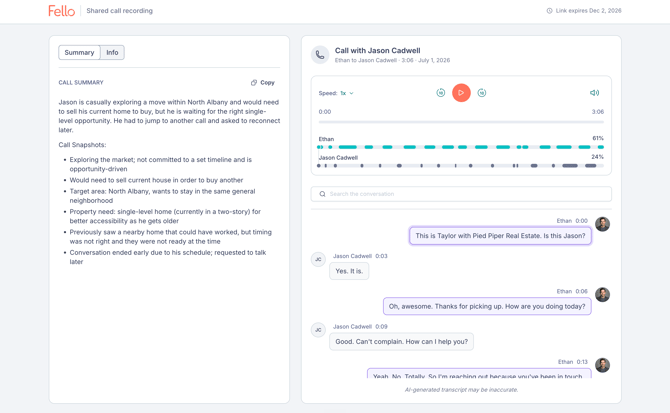Play the call recording

[461, 93]
